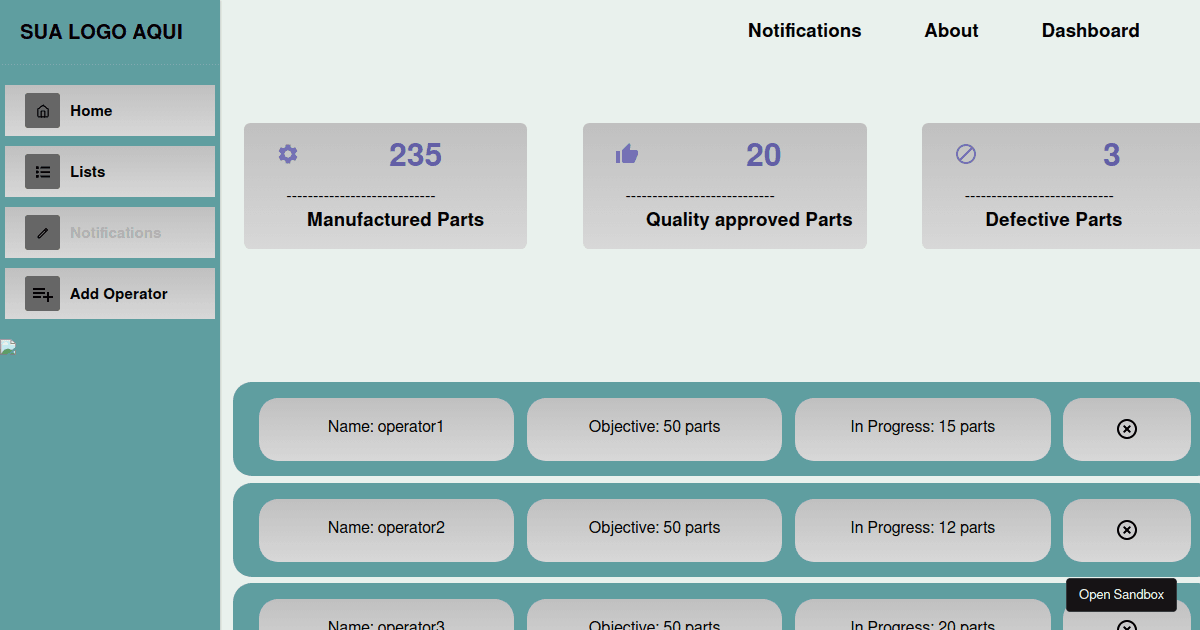Select In Progress: 12 parts cell

(x=922, y=528)
